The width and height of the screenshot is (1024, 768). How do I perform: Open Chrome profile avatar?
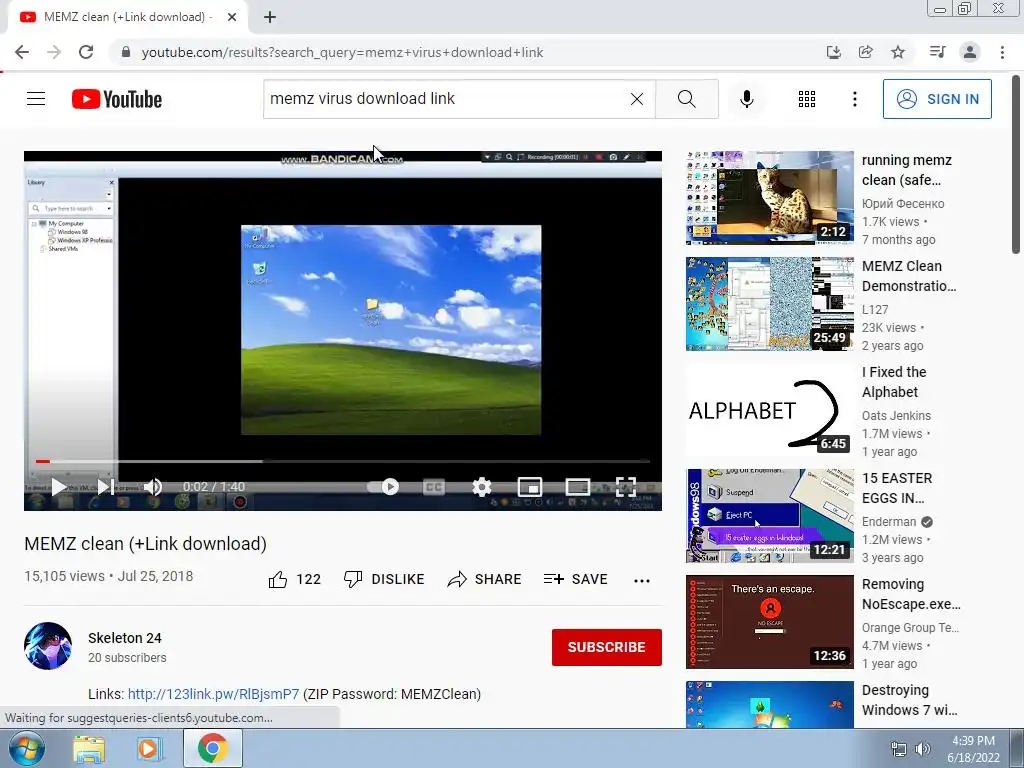[x=970, y=52]
